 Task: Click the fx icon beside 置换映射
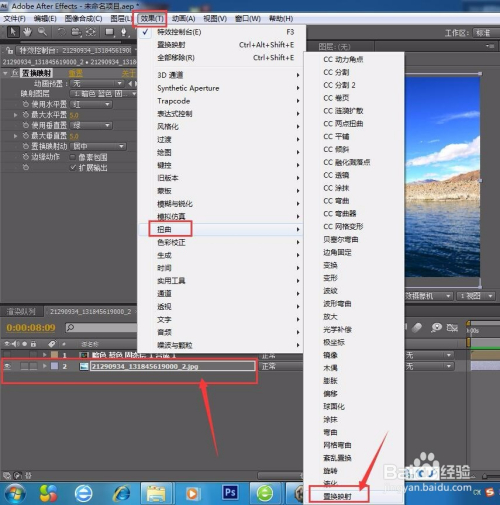pos(15,73)
